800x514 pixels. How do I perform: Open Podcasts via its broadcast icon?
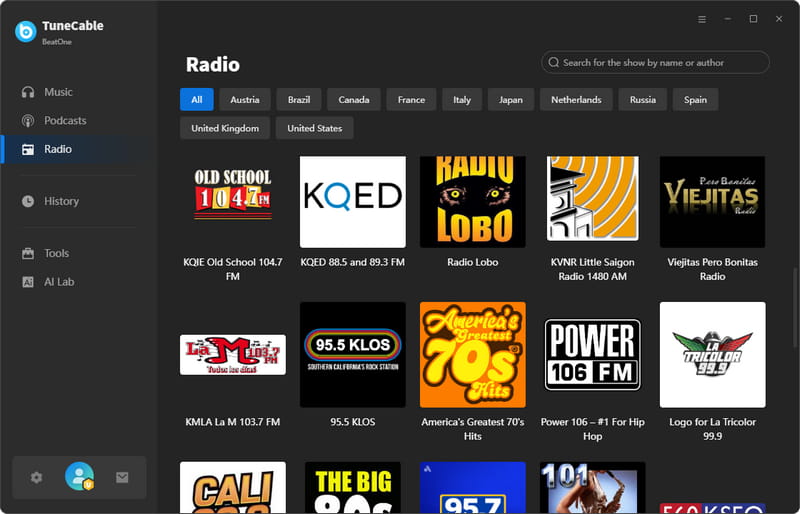tap(28, 120)
